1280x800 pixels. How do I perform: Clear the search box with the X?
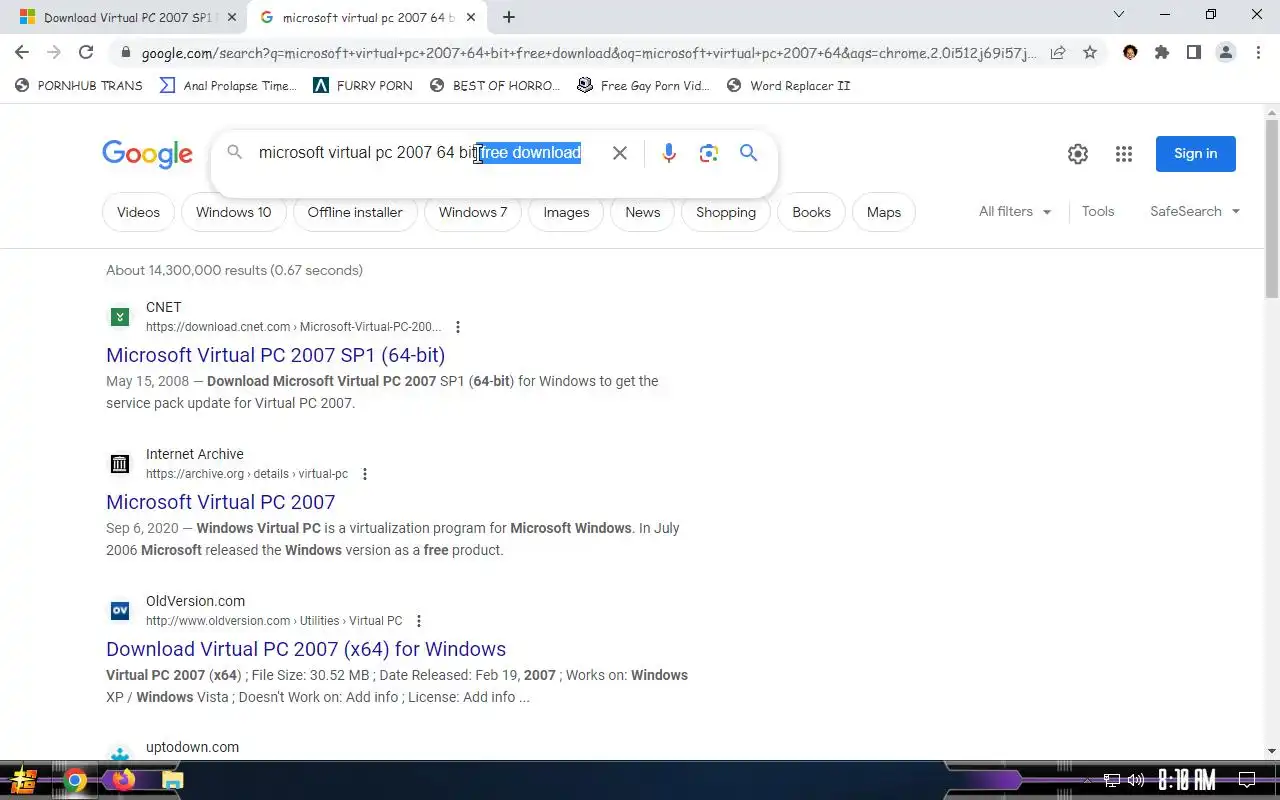click(x=620, y=153)
